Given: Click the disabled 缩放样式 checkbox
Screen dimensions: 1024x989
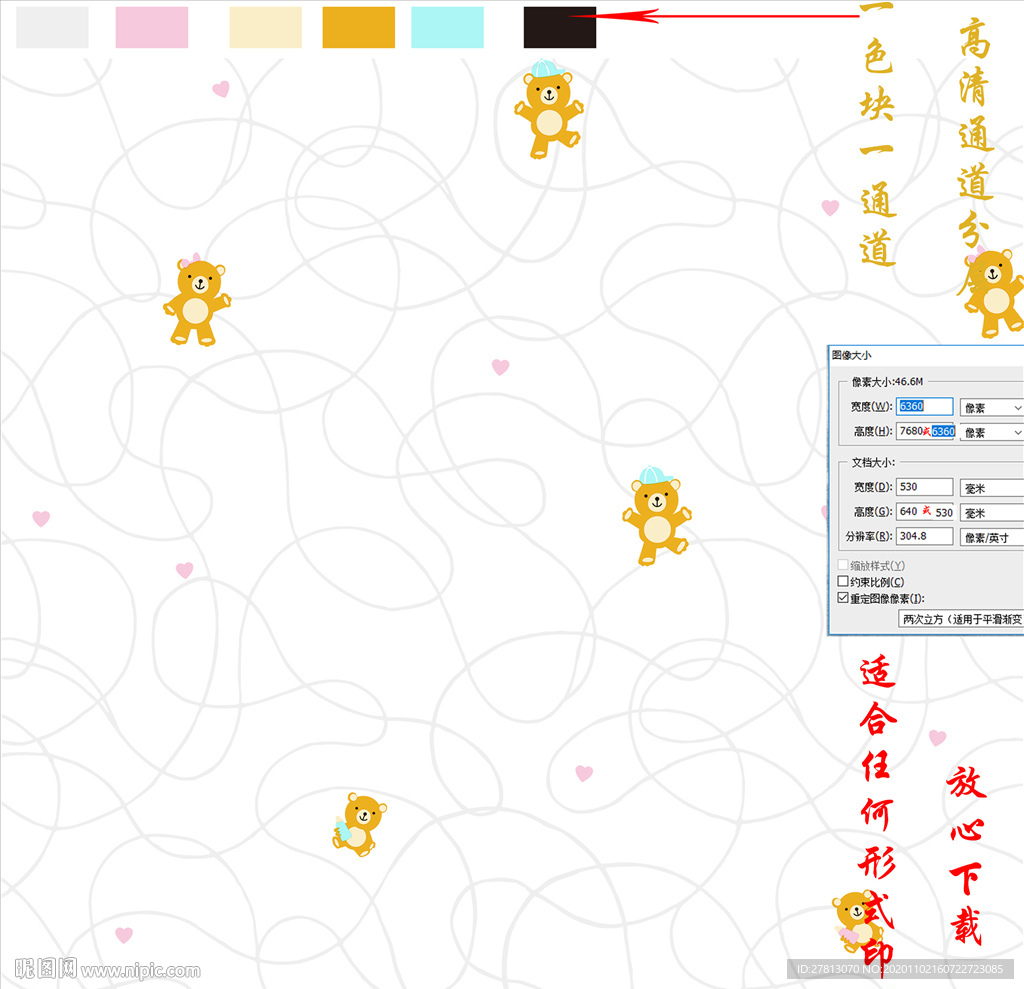Looking at the screenshot, I should click(843, 565).
